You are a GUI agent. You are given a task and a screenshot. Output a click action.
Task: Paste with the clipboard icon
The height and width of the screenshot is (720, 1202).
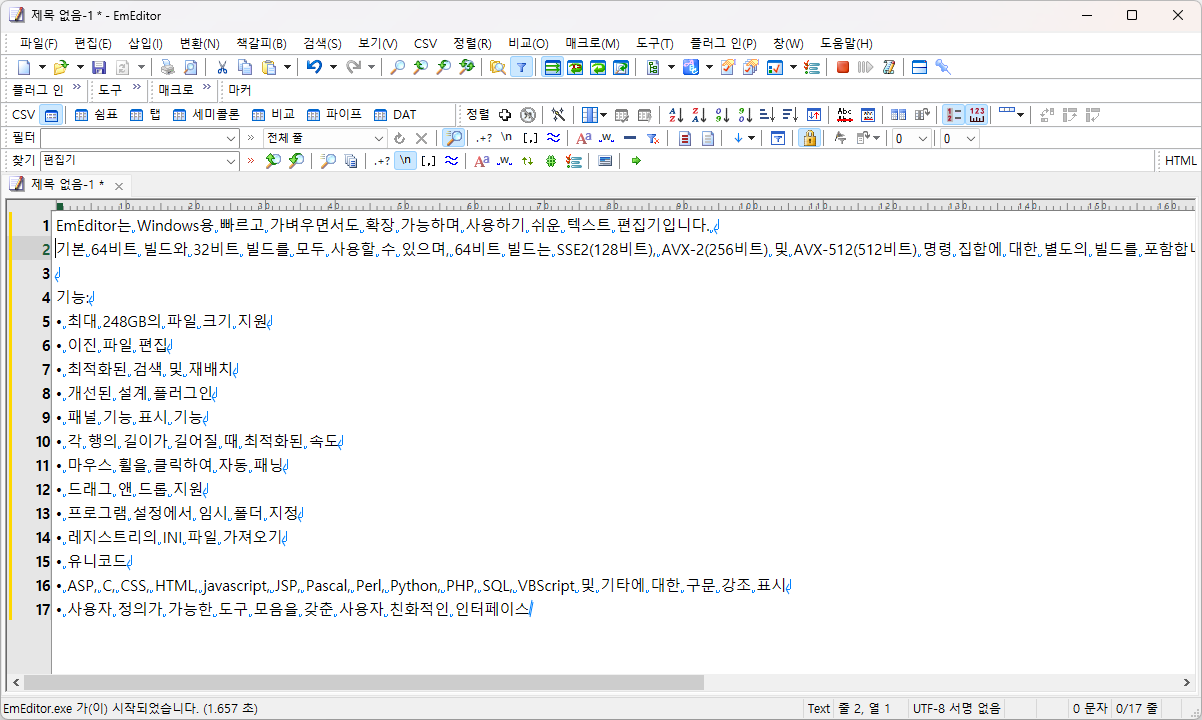(268, 67)
